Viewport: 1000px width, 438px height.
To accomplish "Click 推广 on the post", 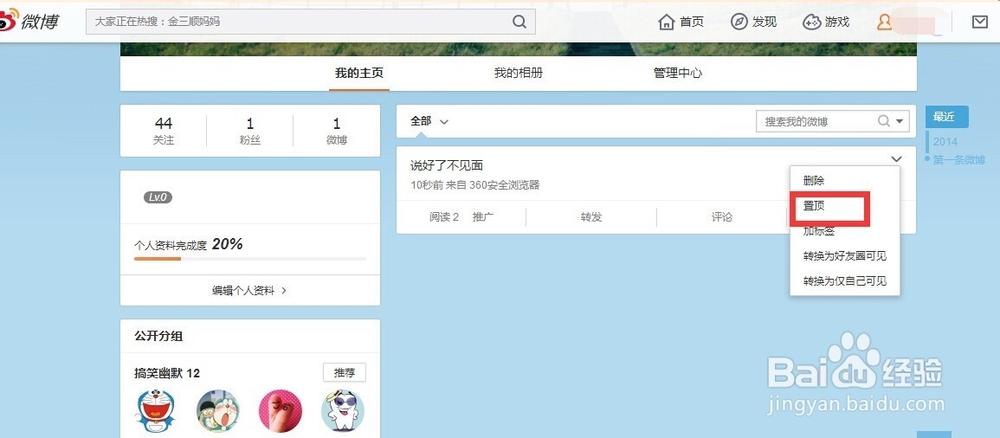I will (483, 217).
